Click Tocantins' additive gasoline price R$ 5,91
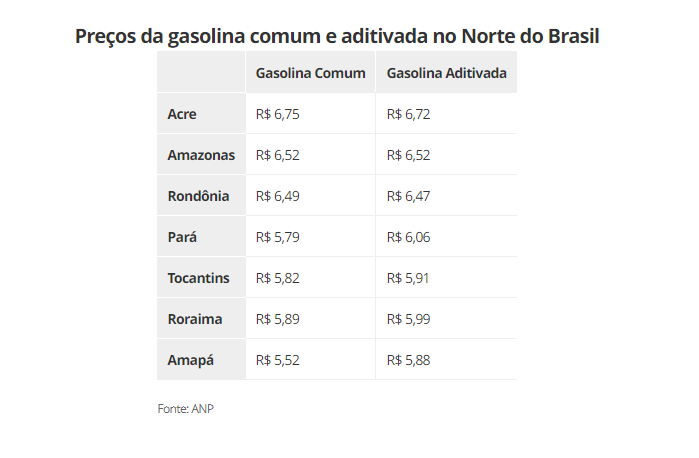This screenshot has width=699, height=458. pos(407,278)
